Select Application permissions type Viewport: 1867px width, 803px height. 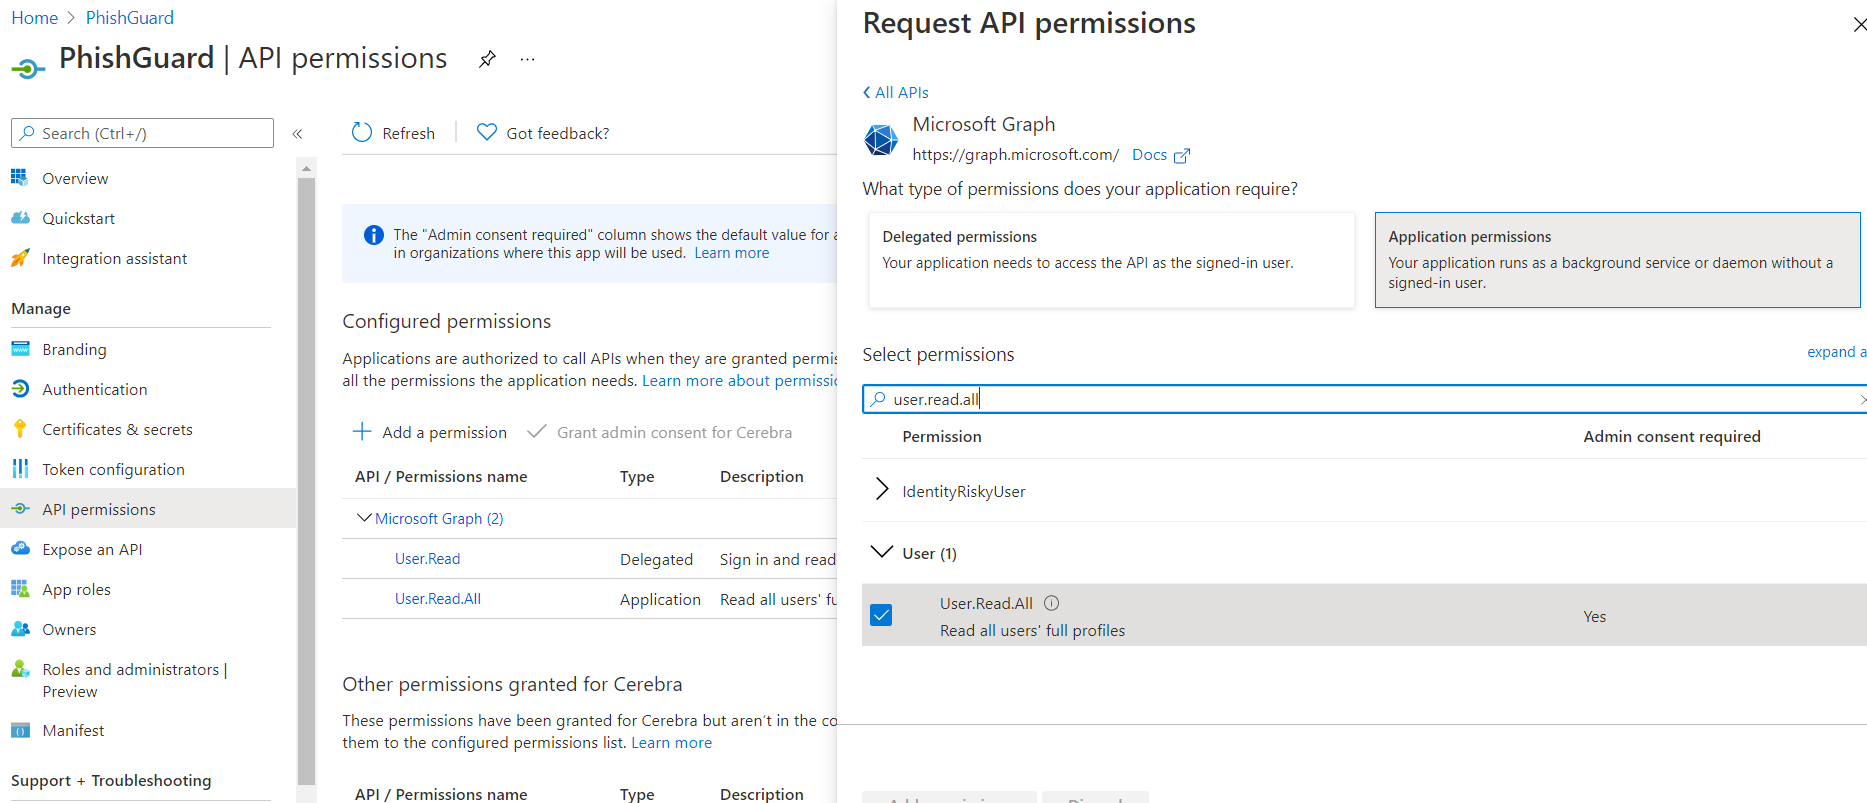[1617, 260]
